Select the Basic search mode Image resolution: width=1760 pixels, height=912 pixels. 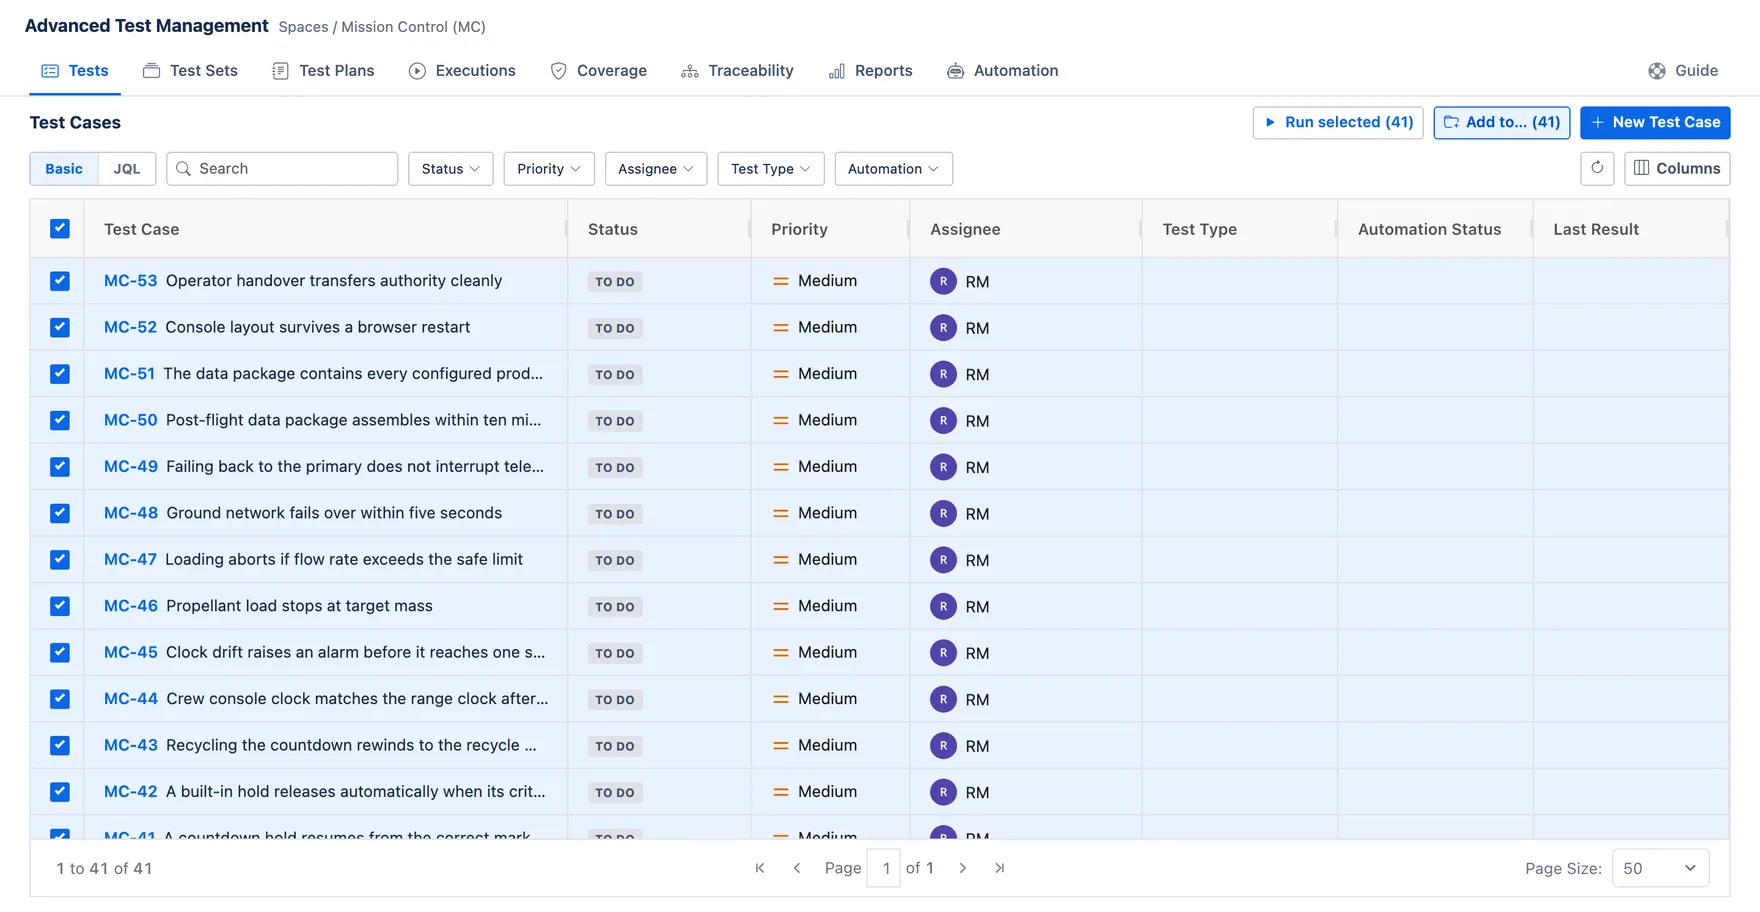[x=64, y=169]
